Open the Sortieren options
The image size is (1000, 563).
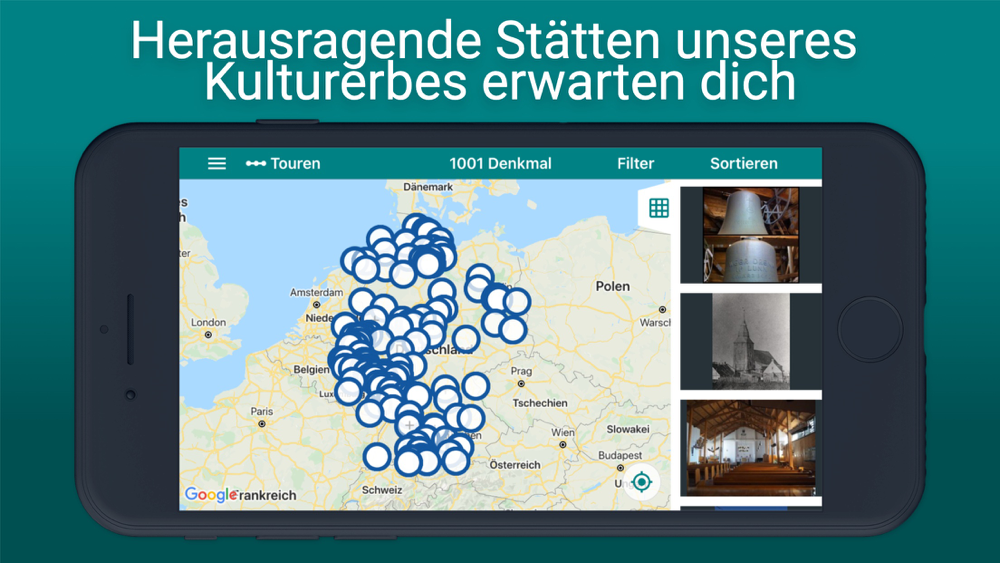point(744,163)
